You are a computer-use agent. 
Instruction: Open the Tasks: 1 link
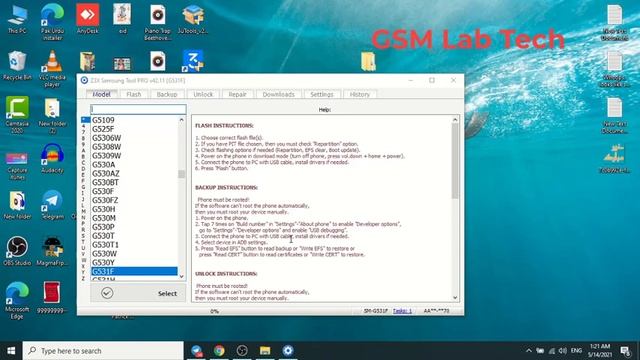tap(402, 311)
